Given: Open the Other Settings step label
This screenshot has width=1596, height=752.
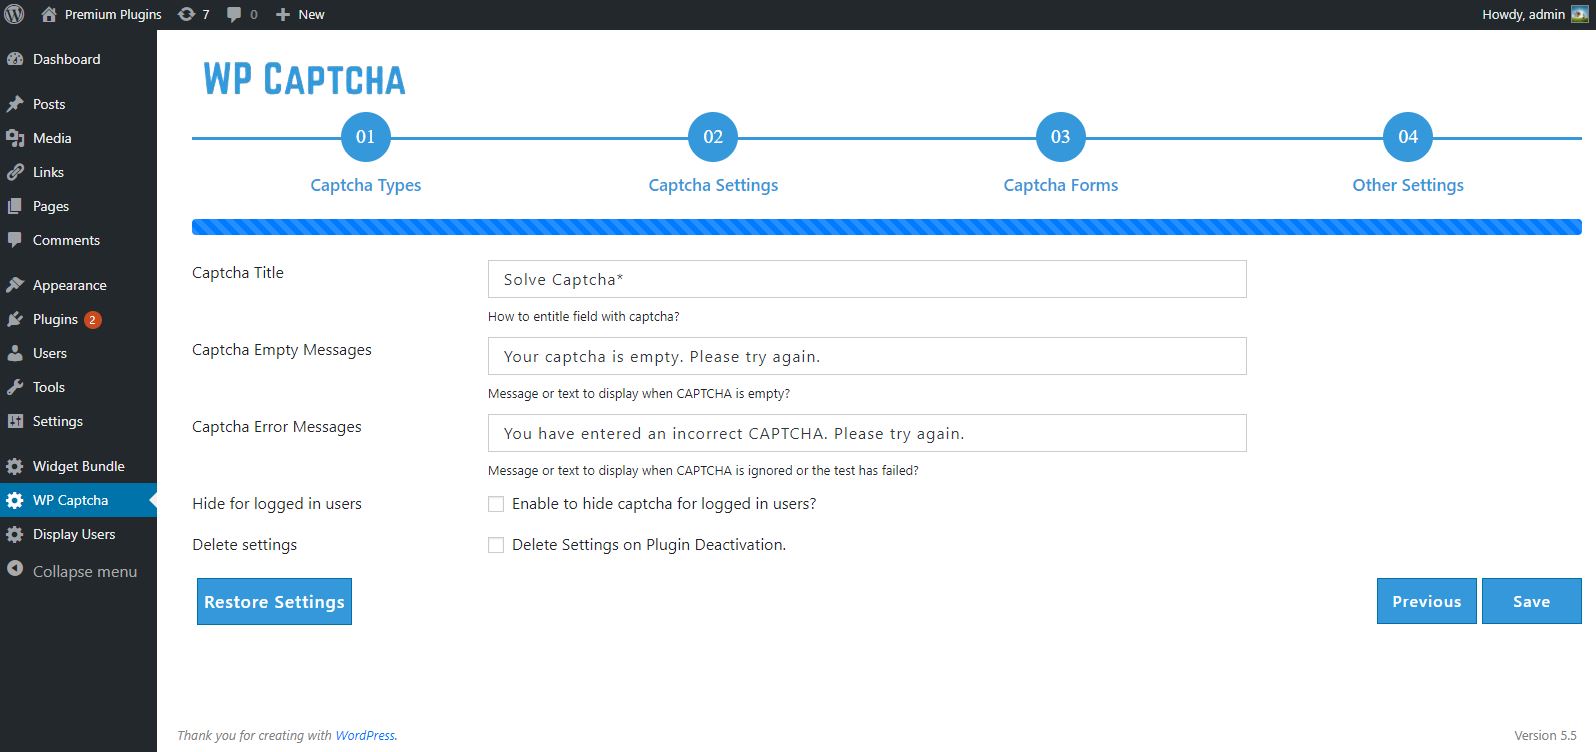Looking at the screenshot, I should [1408, 185].
